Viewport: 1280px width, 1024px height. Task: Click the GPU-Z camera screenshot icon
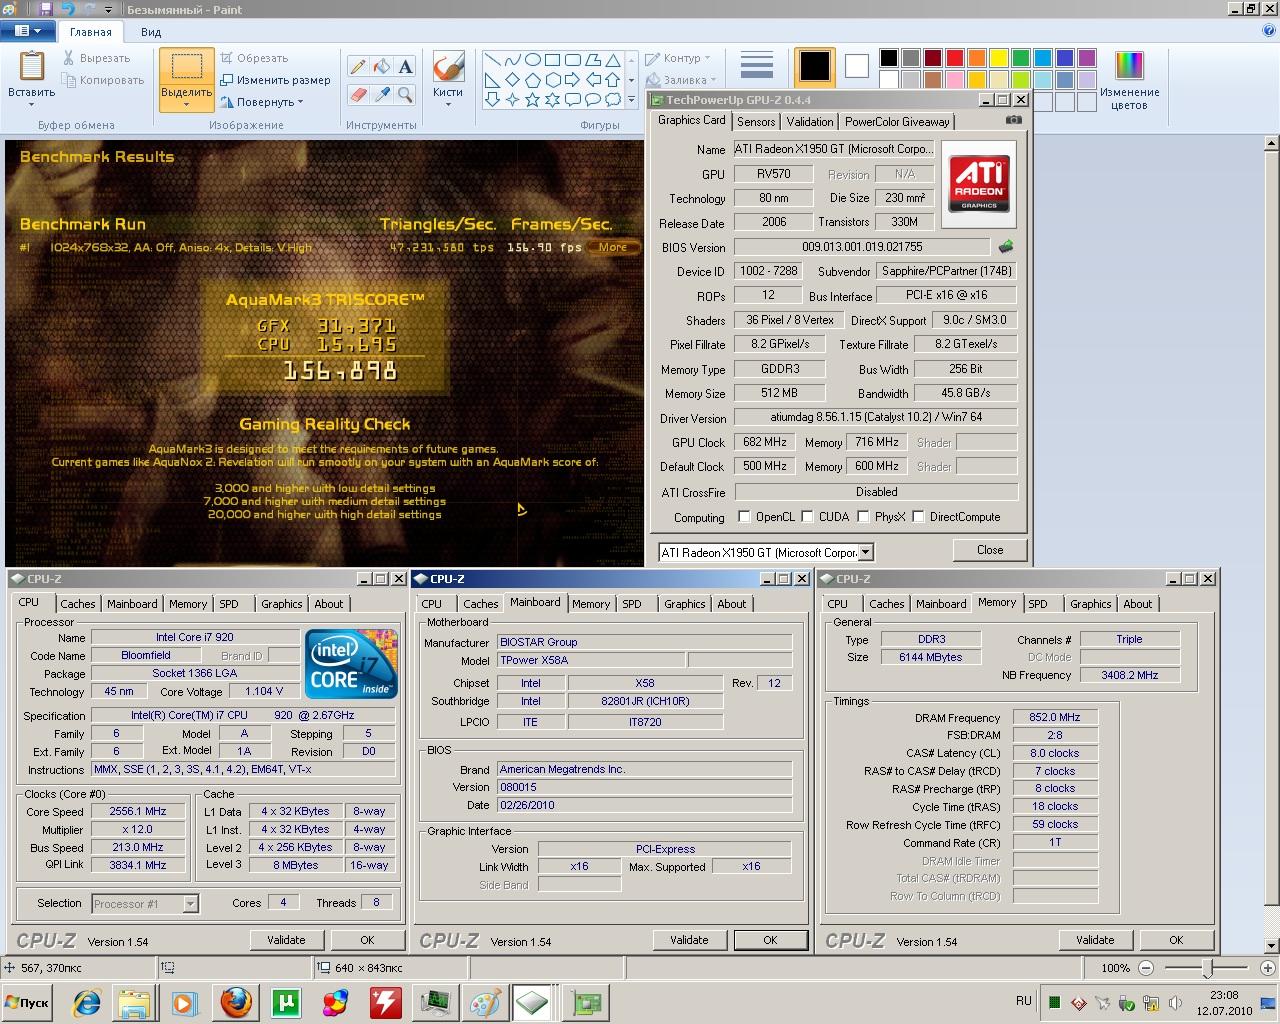click(x=1014, y=120)
